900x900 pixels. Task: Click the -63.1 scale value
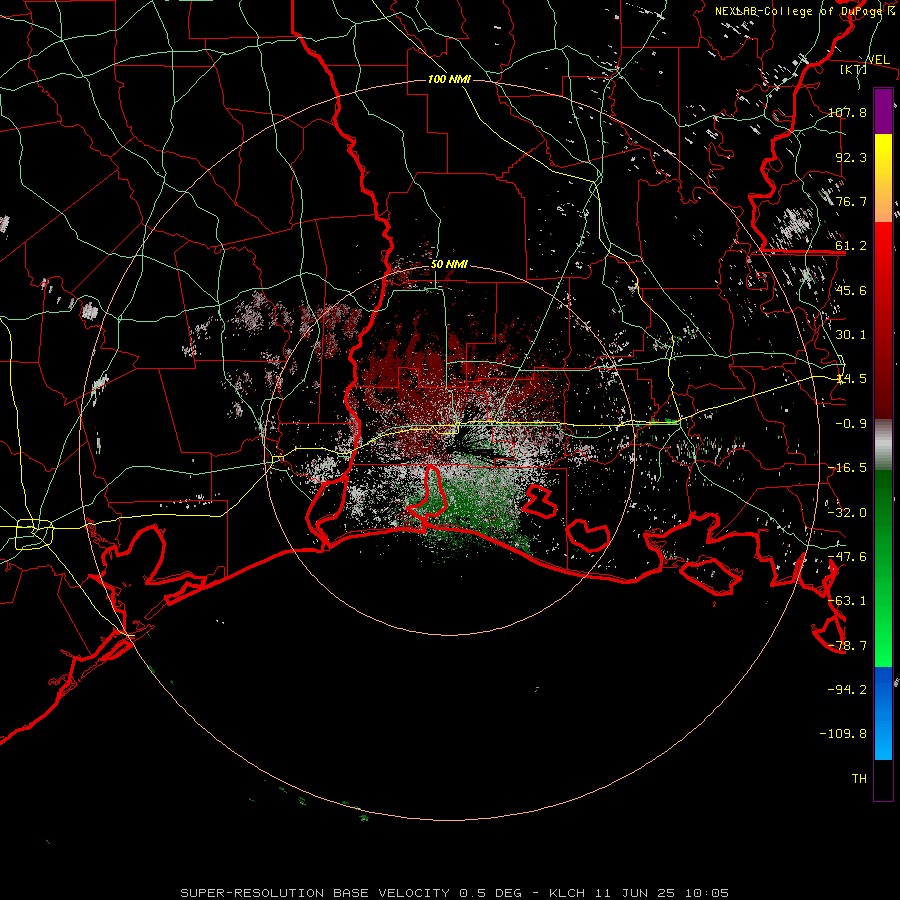(x=847, y=601)
